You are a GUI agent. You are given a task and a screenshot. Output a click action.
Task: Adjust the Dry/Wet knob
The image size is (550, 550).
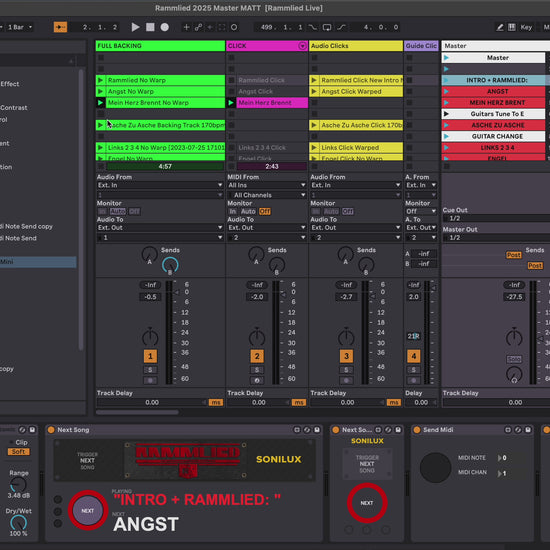pyautogui.click(x=18, y=523)
